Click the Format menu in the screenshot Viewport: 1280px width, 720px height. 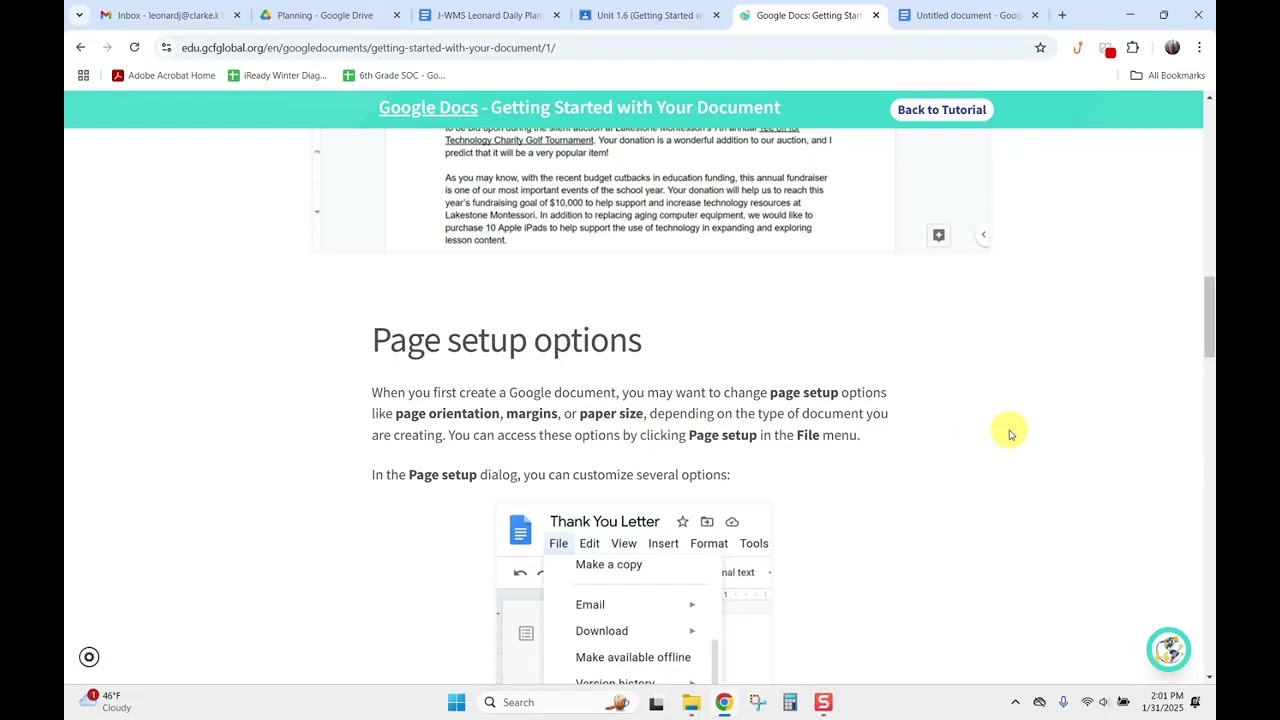point(709,544)
